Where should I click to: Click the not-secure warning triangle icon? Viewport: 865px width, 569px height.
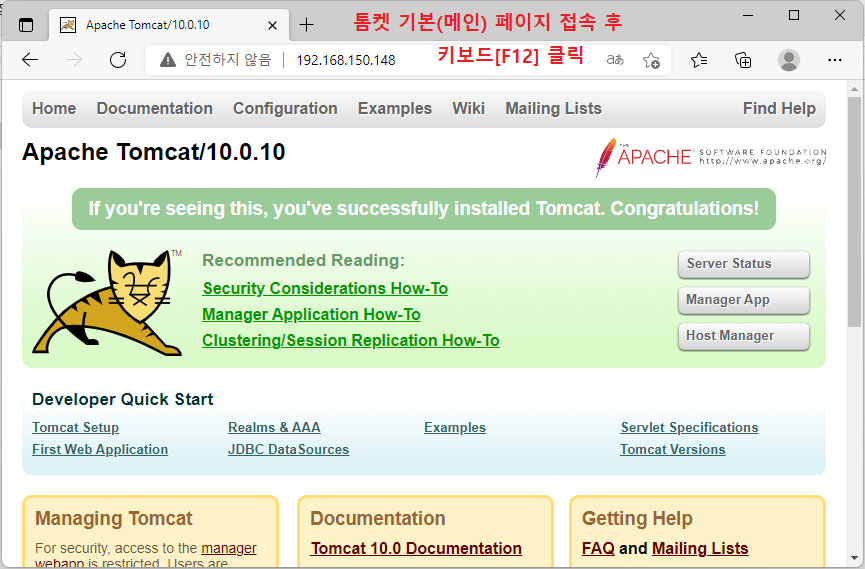[x=168, y=60]
